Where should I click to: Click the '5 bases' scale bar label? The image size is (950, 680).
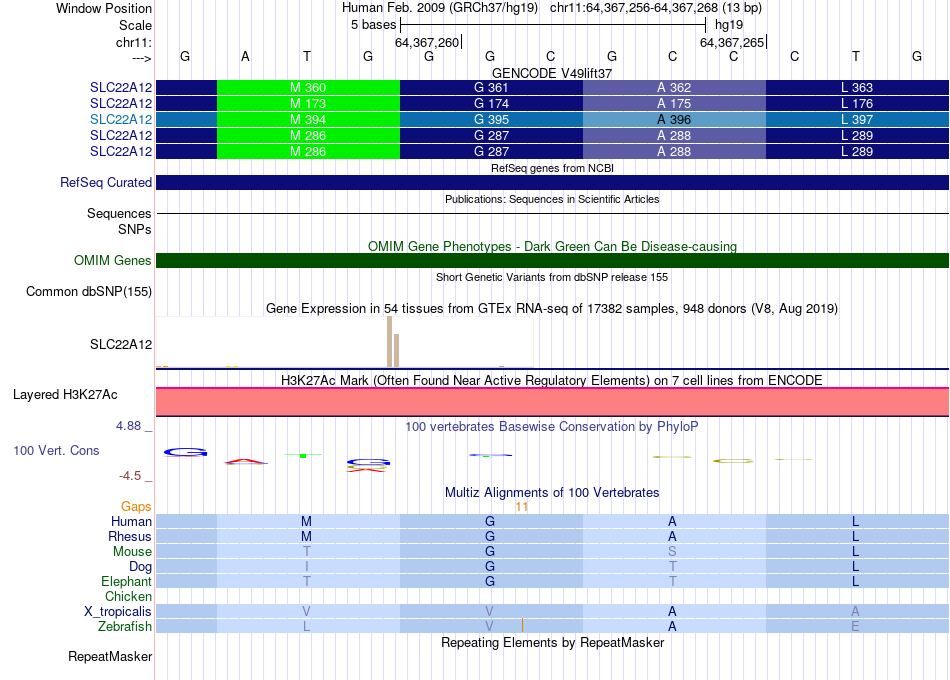(373, 25)
